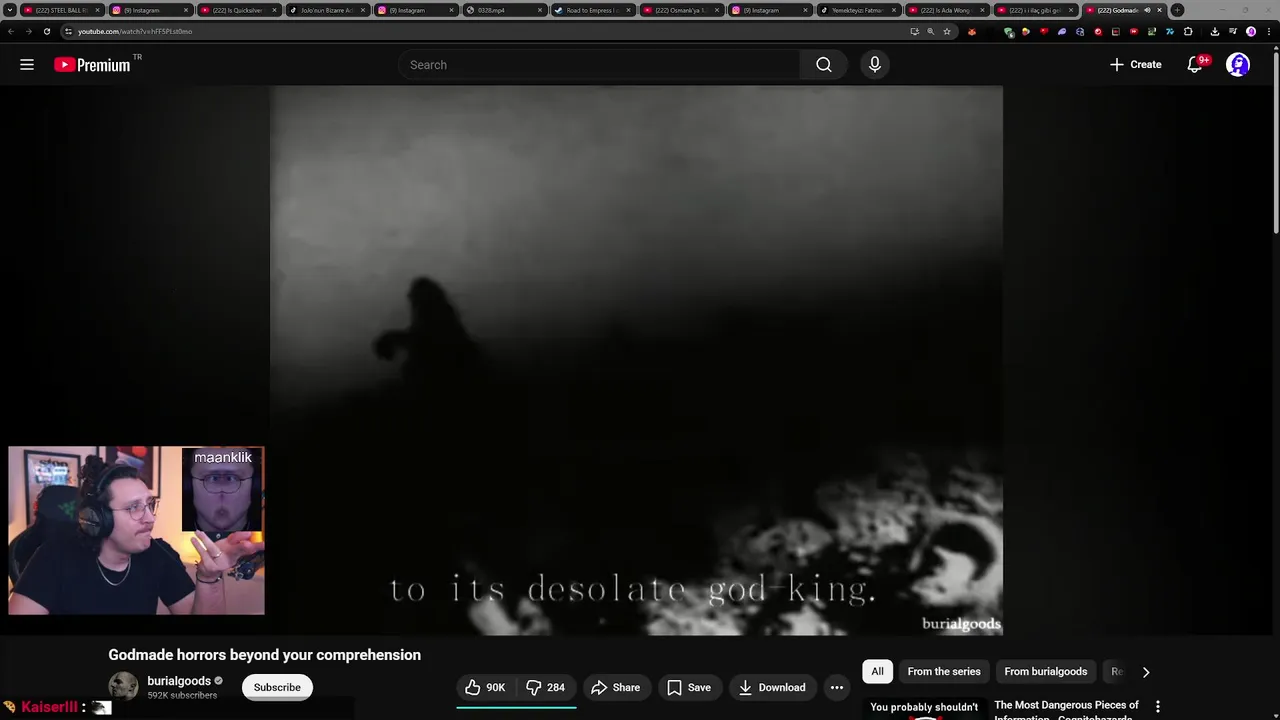Save the video to playlist

tap(688, 687)
